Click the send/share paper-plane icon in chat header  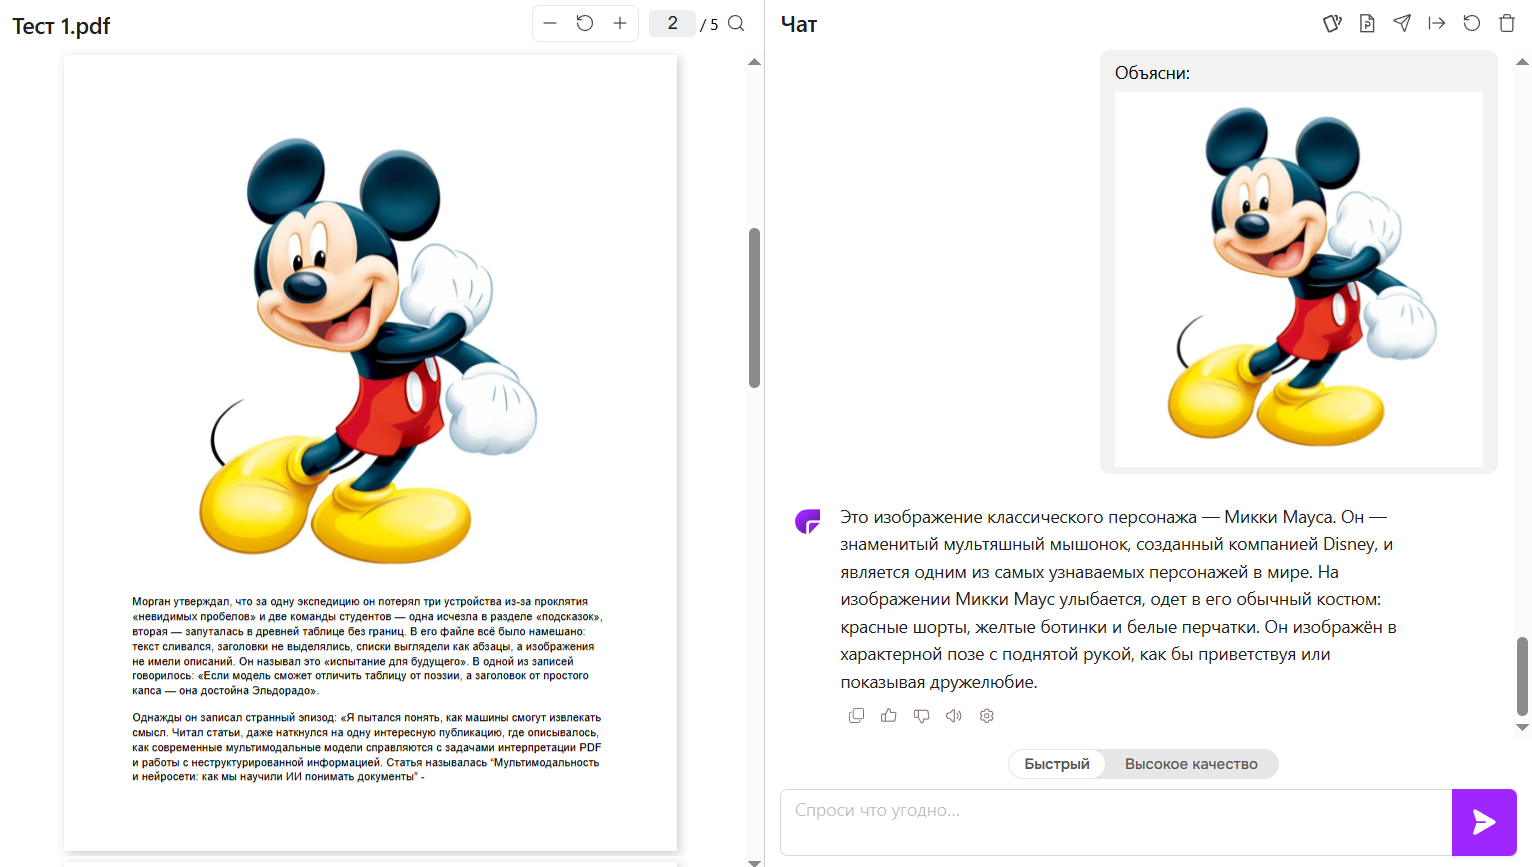click(x=1401, y=22)
